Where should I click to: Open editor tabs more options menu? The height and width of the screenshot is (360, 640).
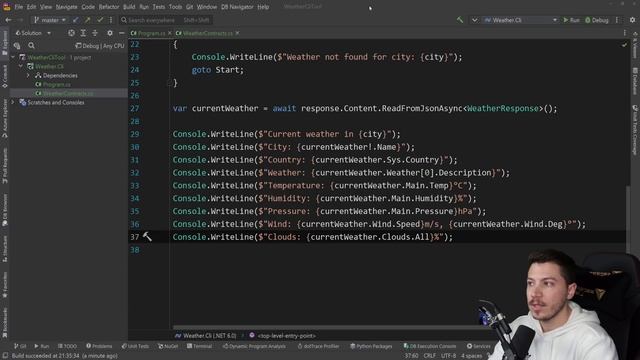pos(624,33)
